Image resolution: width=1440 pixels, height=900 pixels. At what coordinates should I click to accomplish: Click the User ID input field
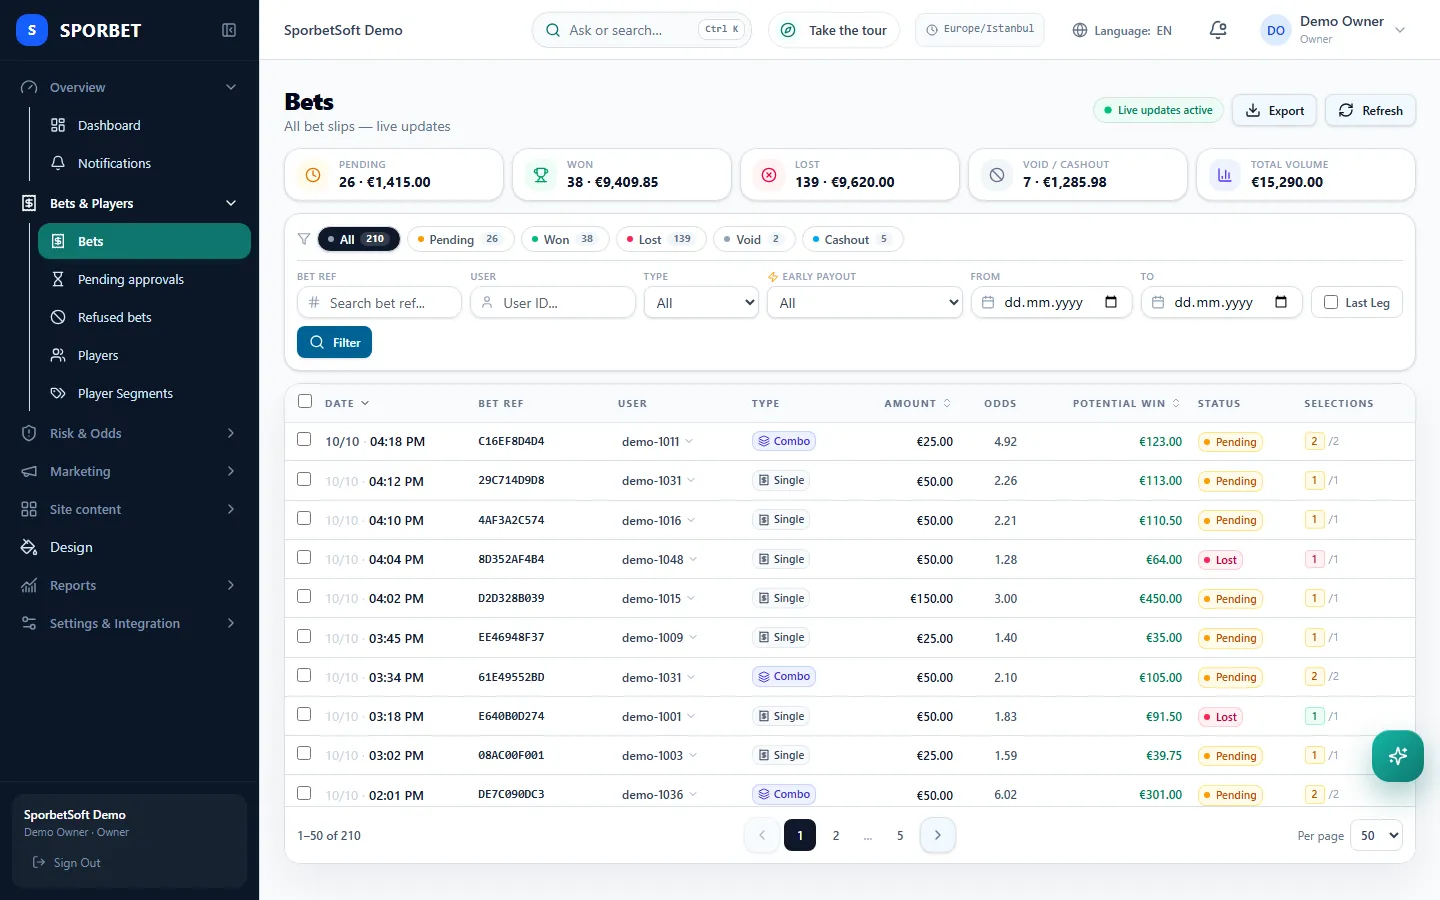coord(553,302)
